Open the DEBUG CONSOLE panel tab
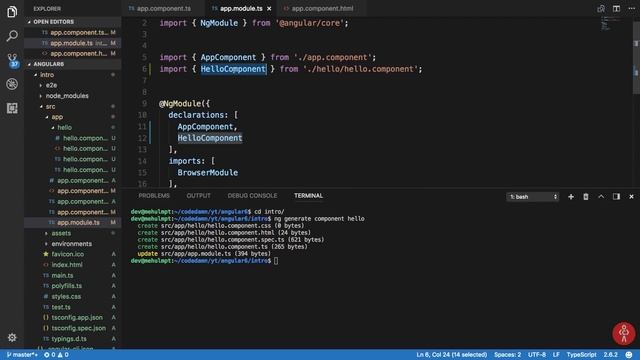The height and width of the screenshot is (360, 640). (x=252, y=196)
